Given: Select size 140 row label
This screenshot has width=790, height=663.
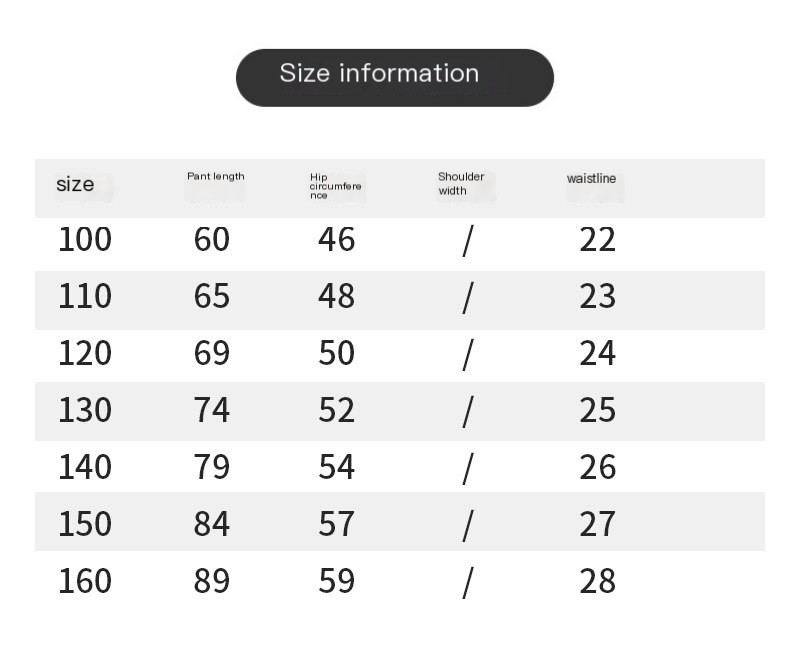Looking at the screenshot, I should [x=85, y=467].
